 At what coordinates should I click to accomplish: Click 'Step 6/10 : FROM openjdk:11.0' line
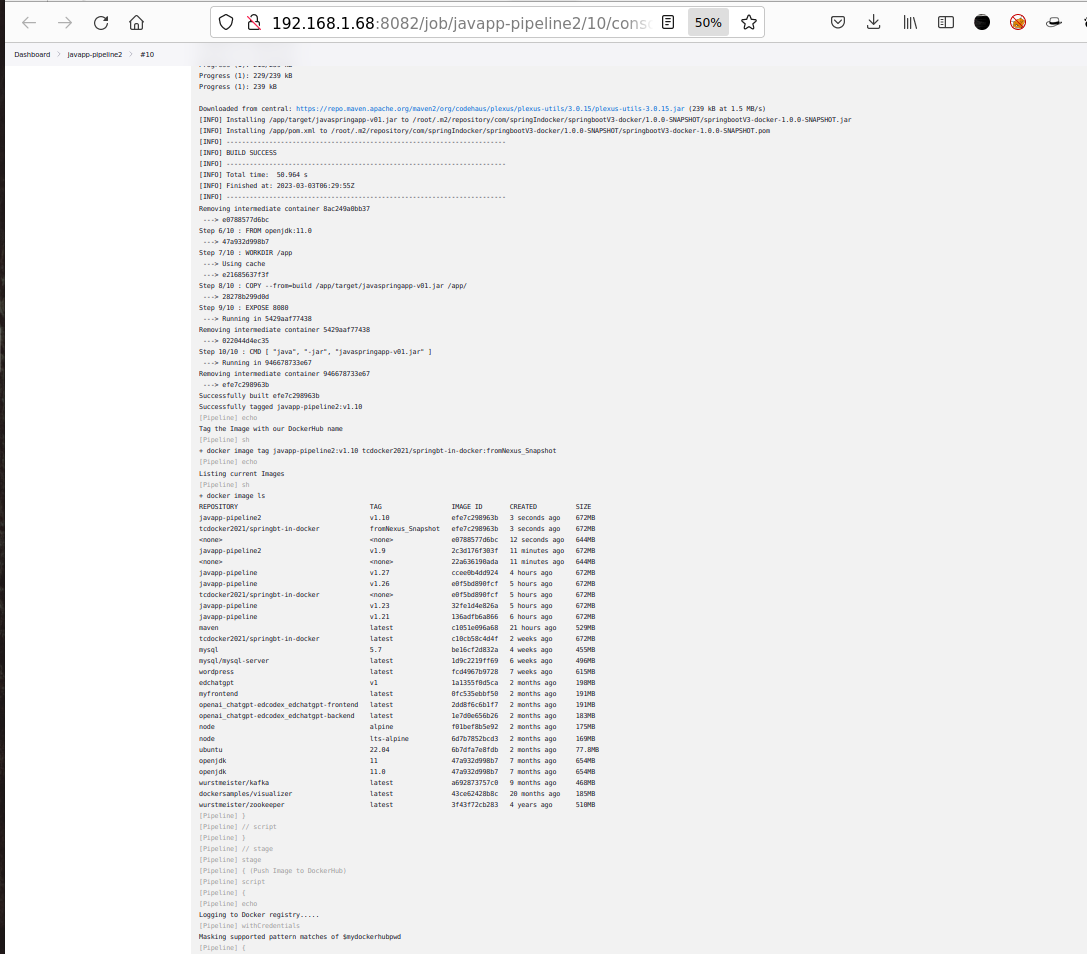coord(255,230)
